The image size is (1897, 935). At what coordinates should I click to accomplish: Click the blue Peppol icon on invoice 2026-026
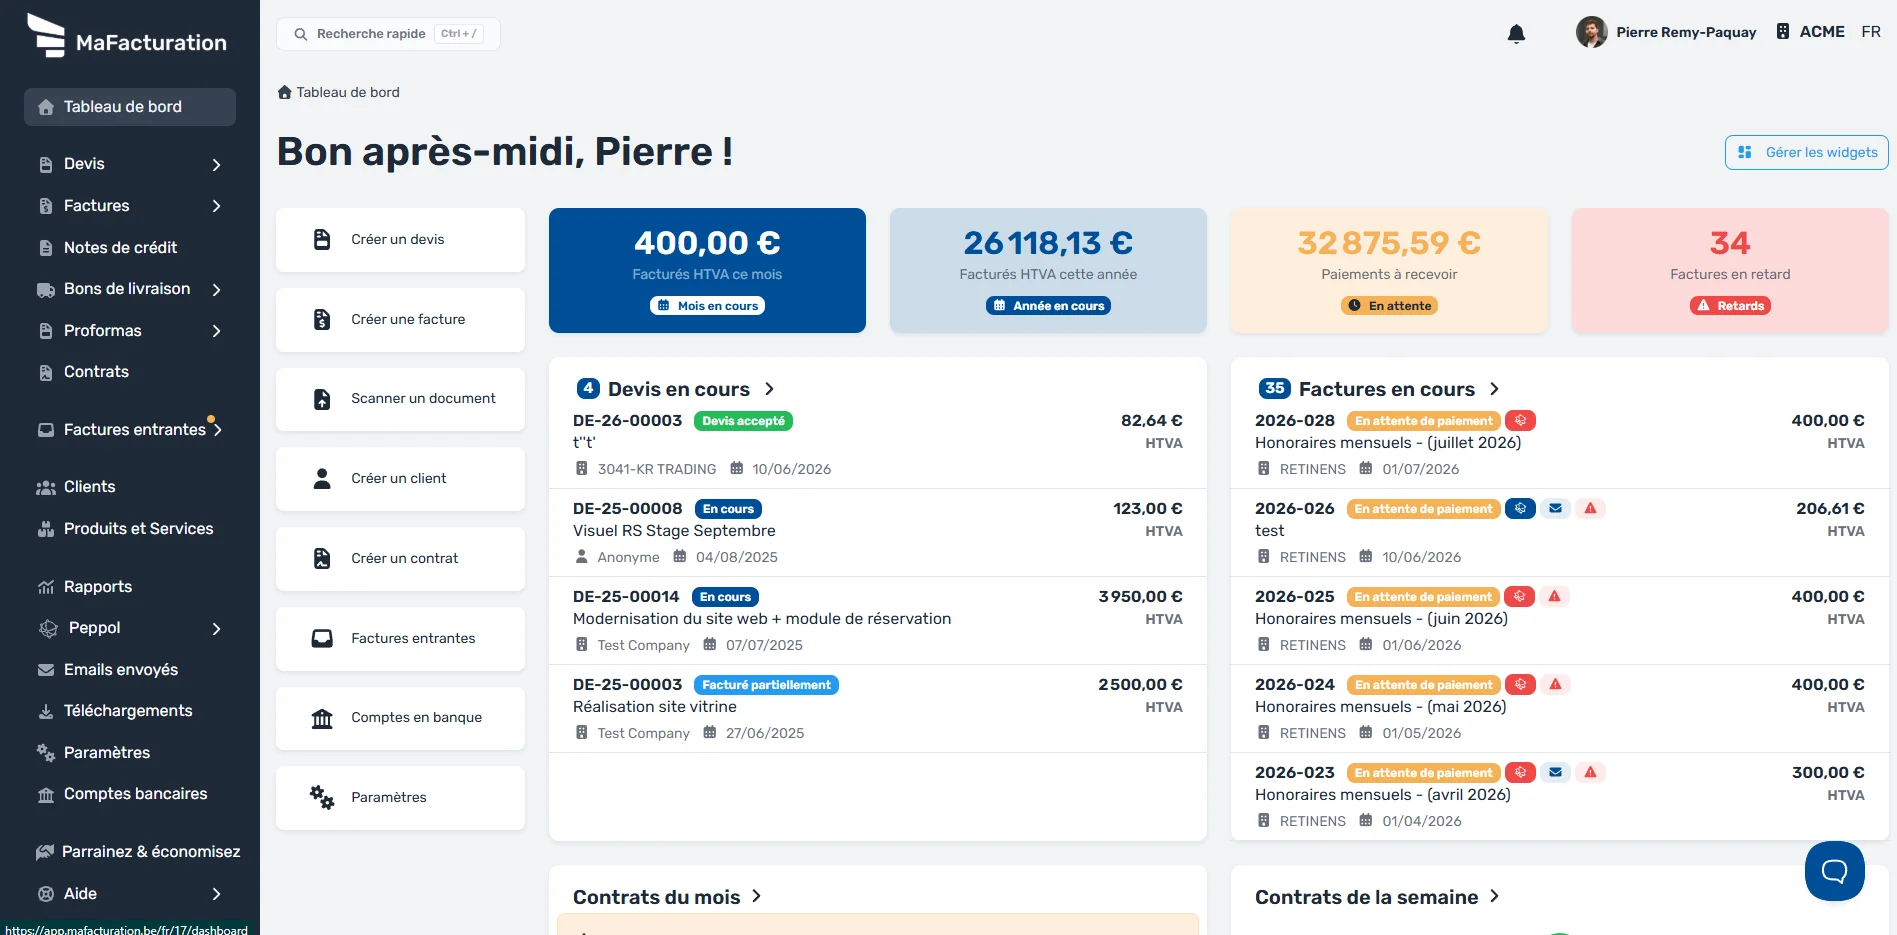point(1520,509)
